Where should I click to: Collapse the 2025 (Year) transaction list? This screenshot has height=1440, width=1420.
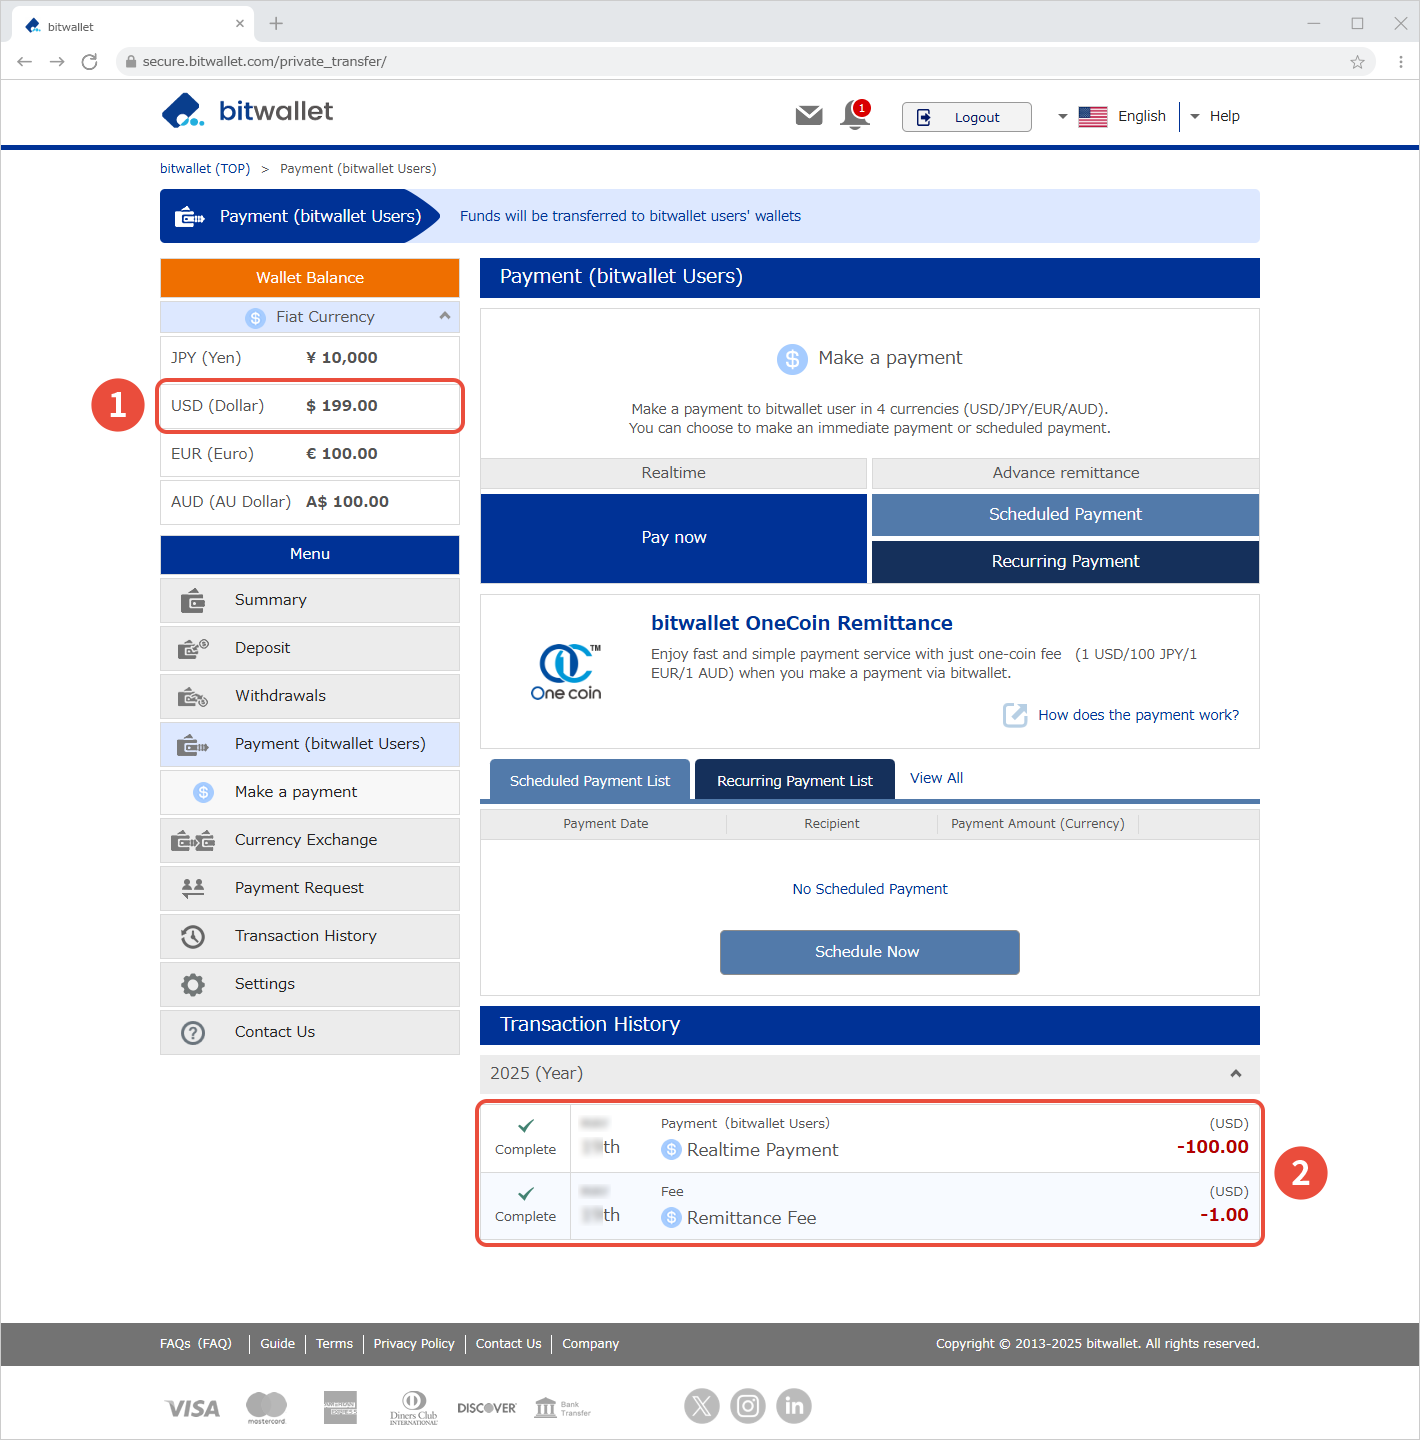pyautogui.click(x=1236, y=1073)
